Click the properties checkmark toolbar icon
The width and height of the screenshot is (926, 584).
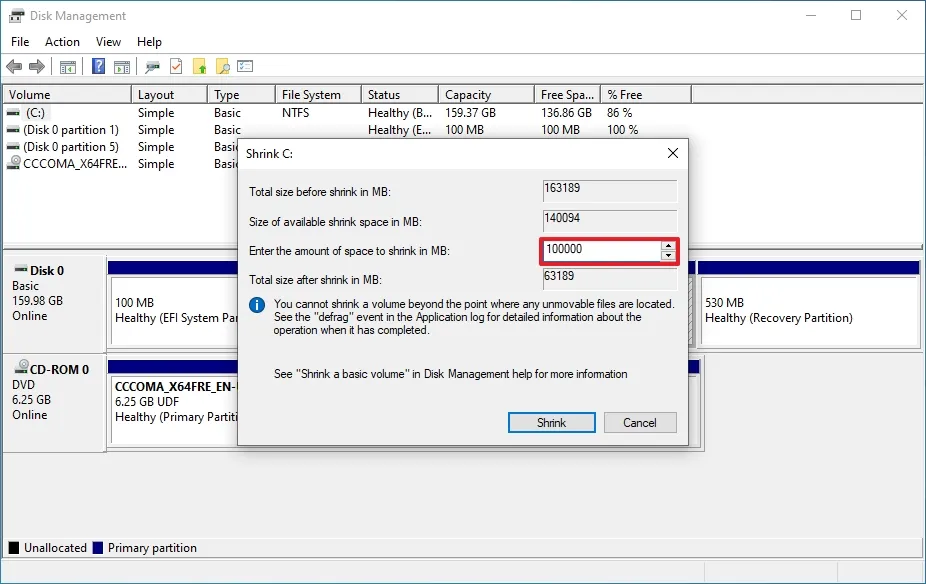point(174,67)
